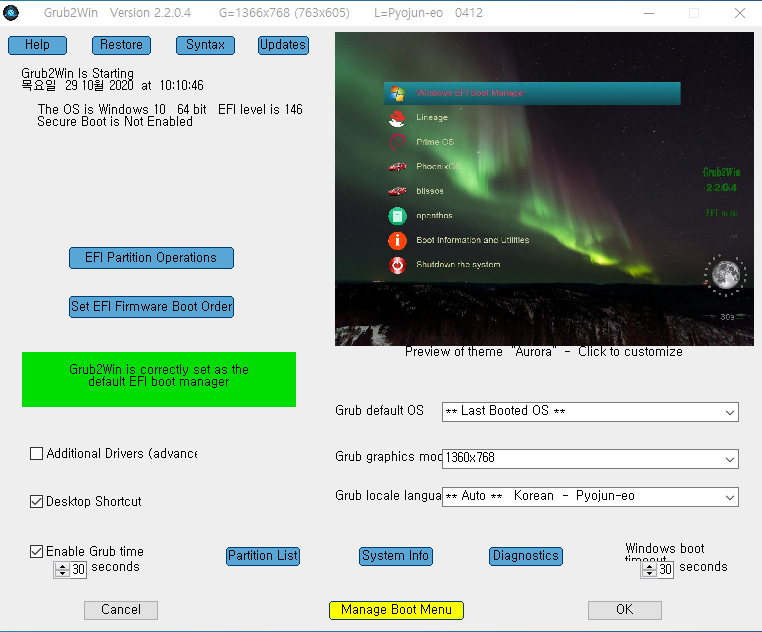Confirm with the OK button
762x632 pixels.
tap(624, 610)
